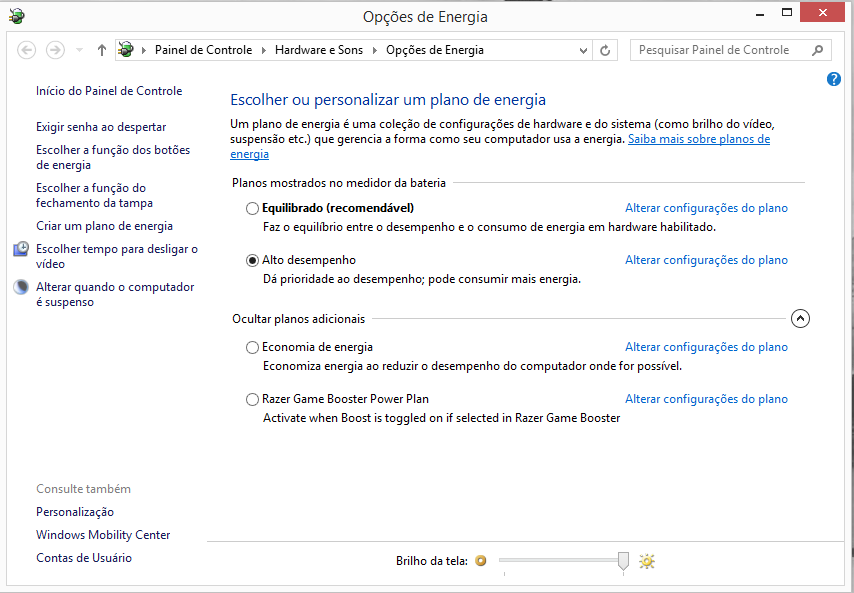Alterar configurações do plano for Equilibrado
854x593 pixels.
(706, 208)
